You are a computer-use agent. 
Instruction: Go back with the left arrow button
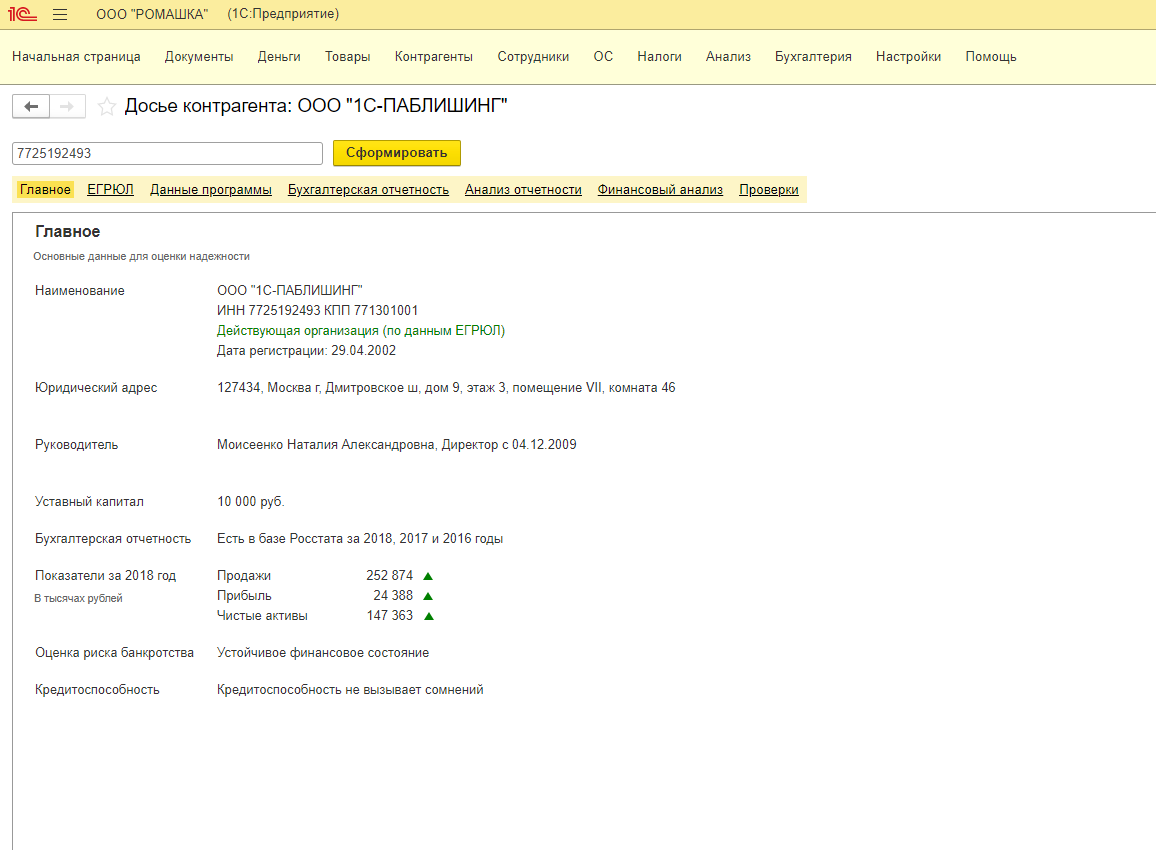(31, 106)
